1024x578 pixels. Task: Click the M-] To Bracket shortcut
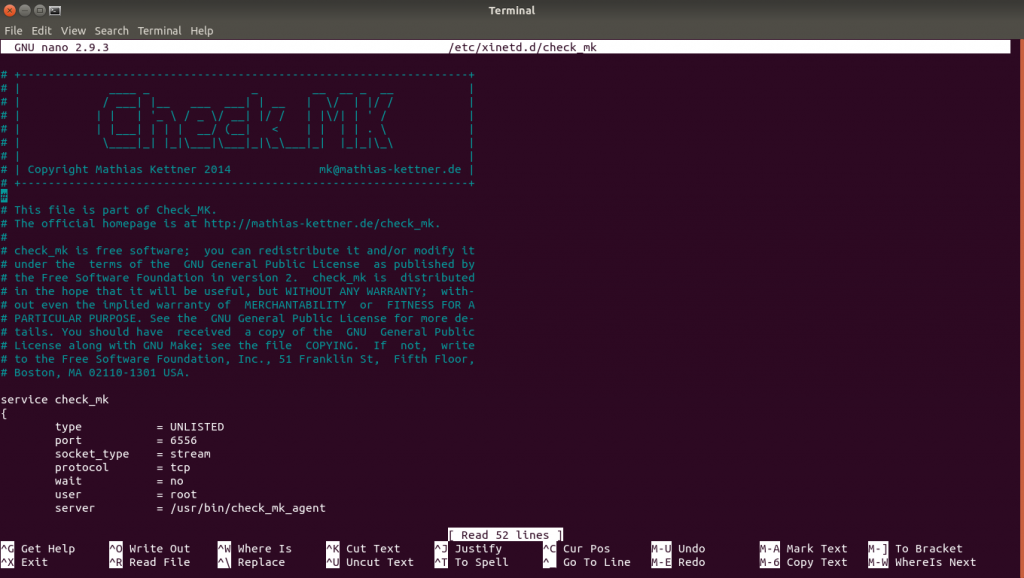pos(915,549)
